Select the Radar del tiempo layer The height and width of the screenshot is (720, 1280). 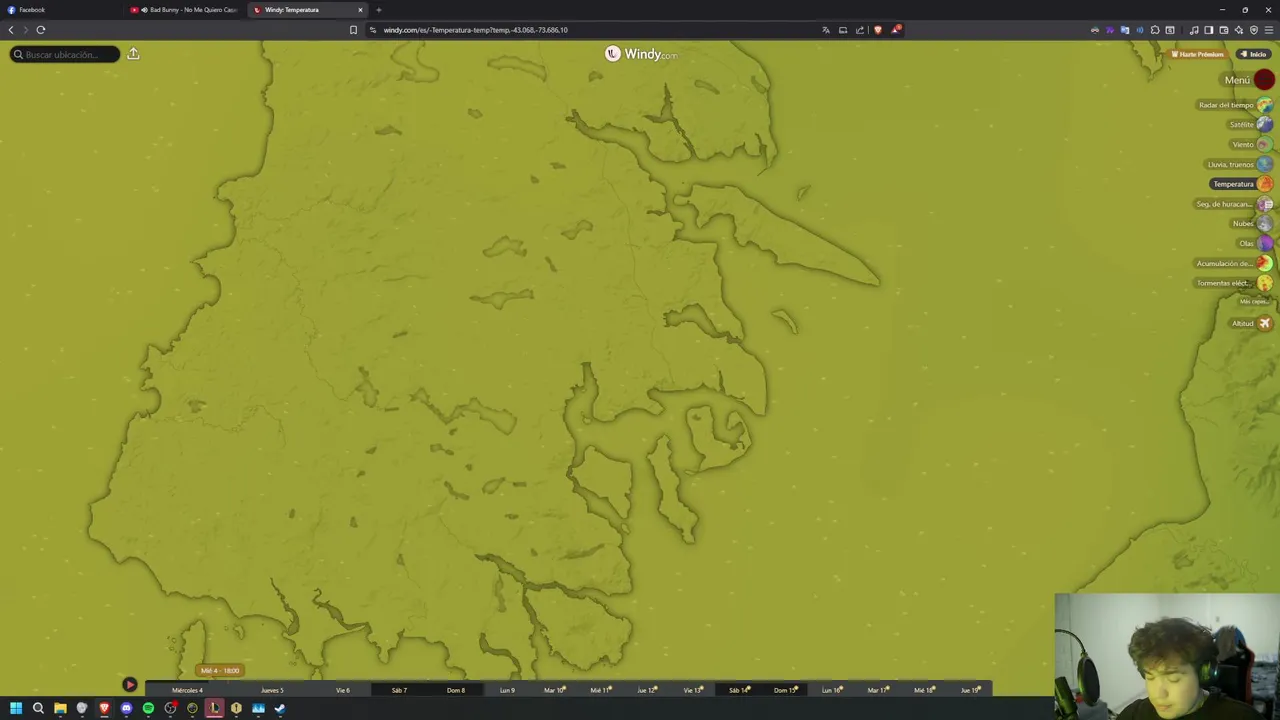(1235, 105)
